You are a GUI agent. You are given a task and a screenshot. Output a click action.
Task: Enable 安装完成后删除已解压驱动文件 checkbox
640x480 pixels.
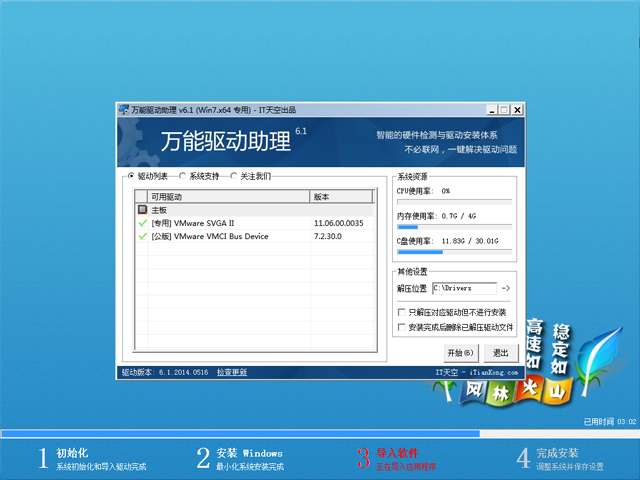tap(402, 327)
